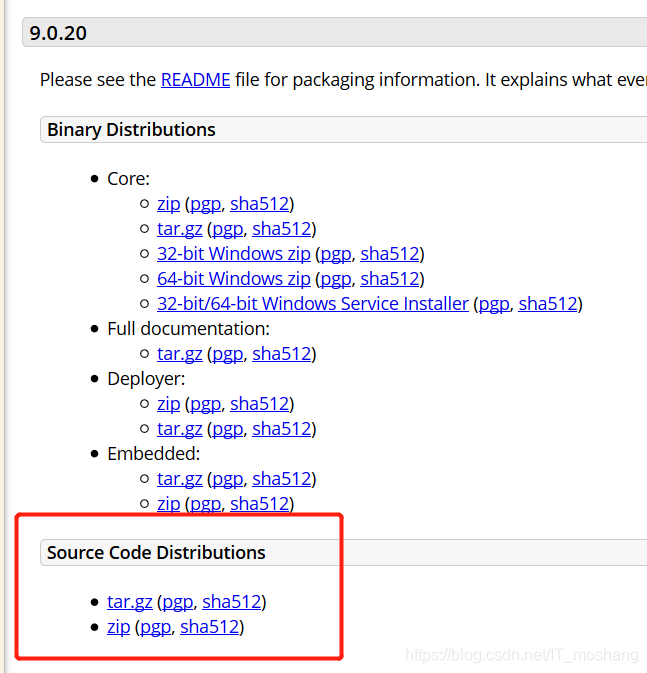Download Deployer tar.gz file
Viewport: 647px width, 673px height.
coord(179,429)
